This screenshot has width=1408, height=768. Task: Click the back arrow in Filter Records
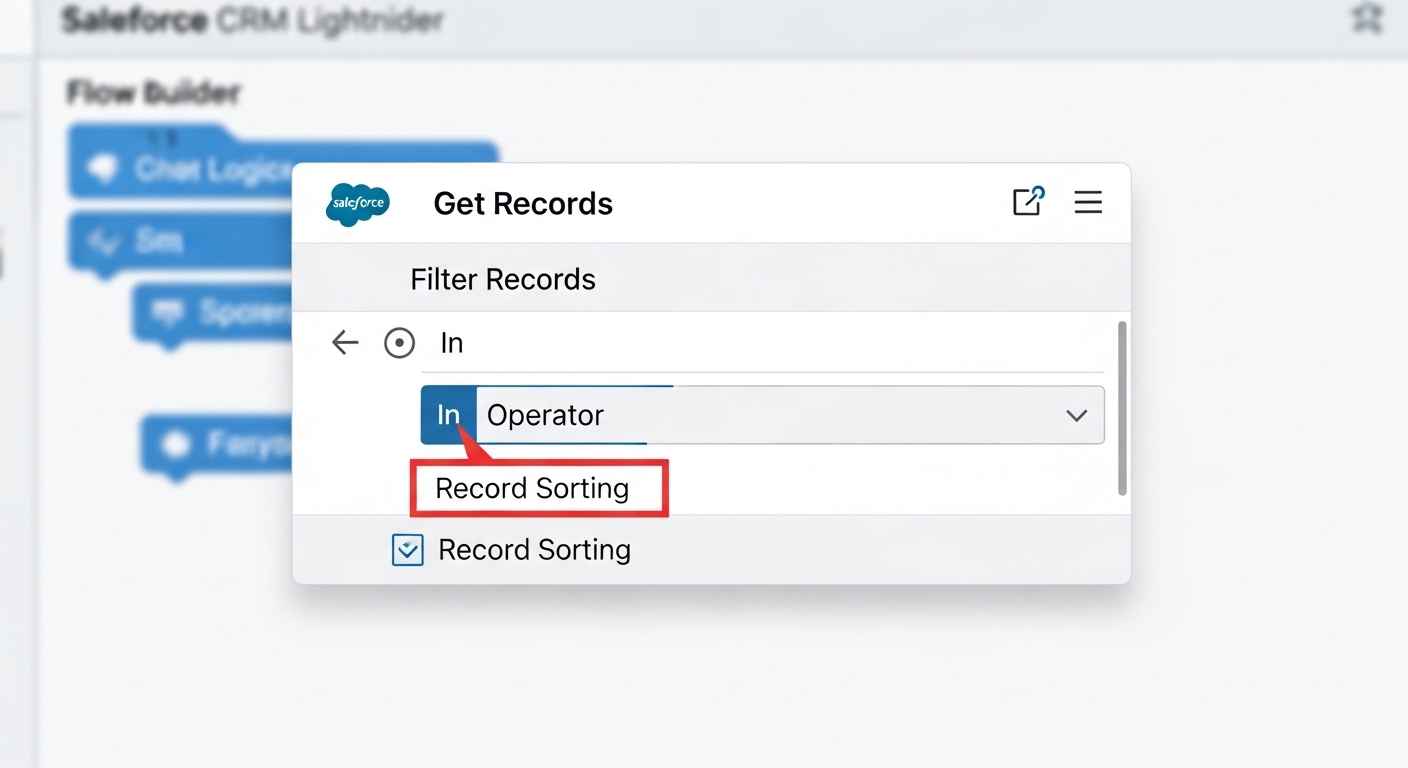tap(344, 342)
